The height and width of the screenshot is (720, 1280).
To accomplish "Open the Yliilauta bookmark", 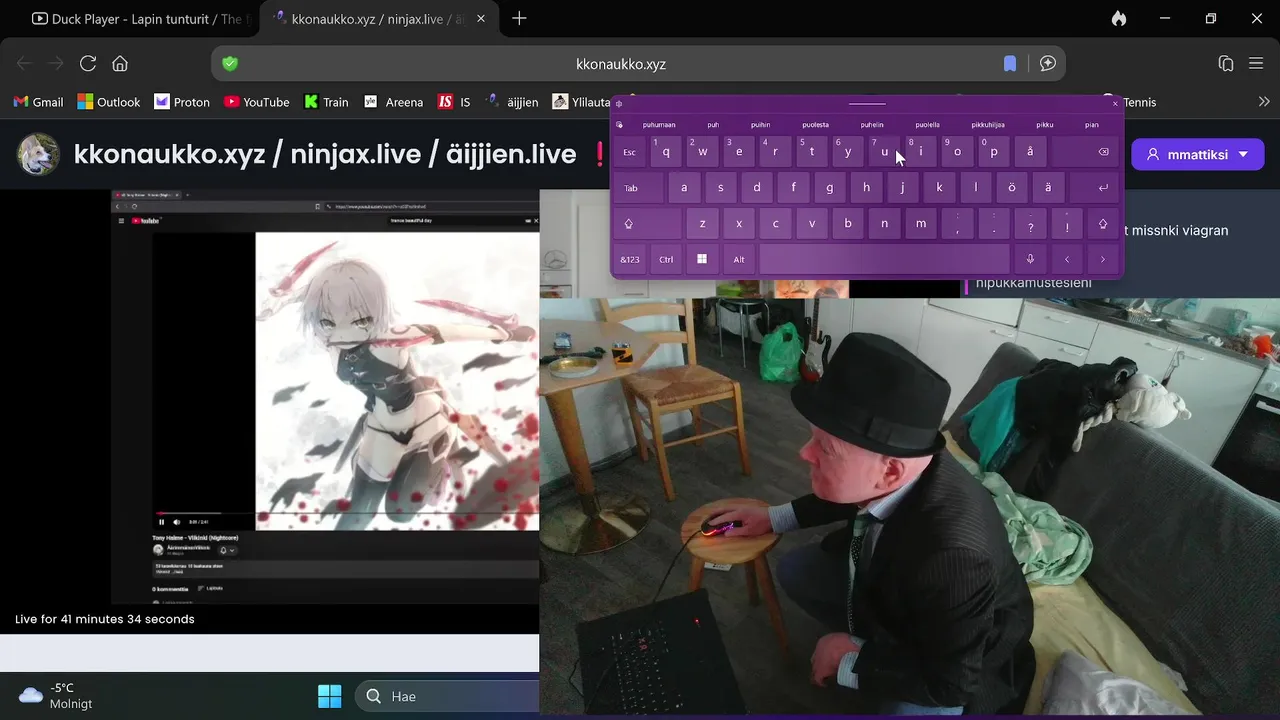I will pyautogui.click(x=582, y=102).
